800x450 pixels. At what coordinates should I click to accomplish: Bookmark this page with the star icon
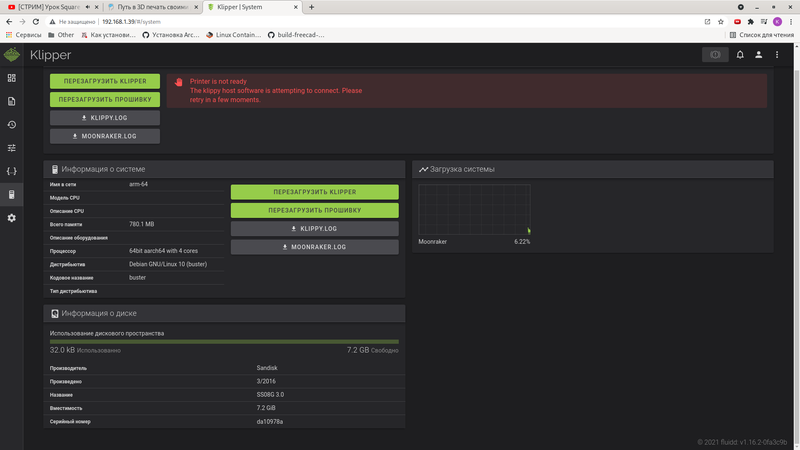[720, 21]
